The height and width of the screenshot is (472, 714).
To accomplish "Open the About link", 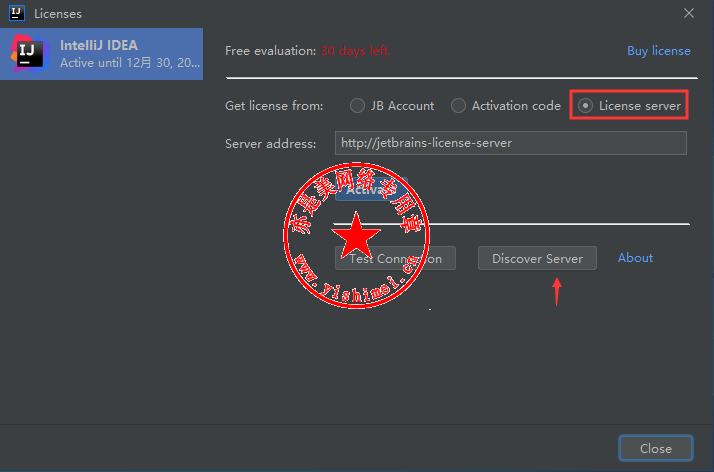I will [635, 258].
